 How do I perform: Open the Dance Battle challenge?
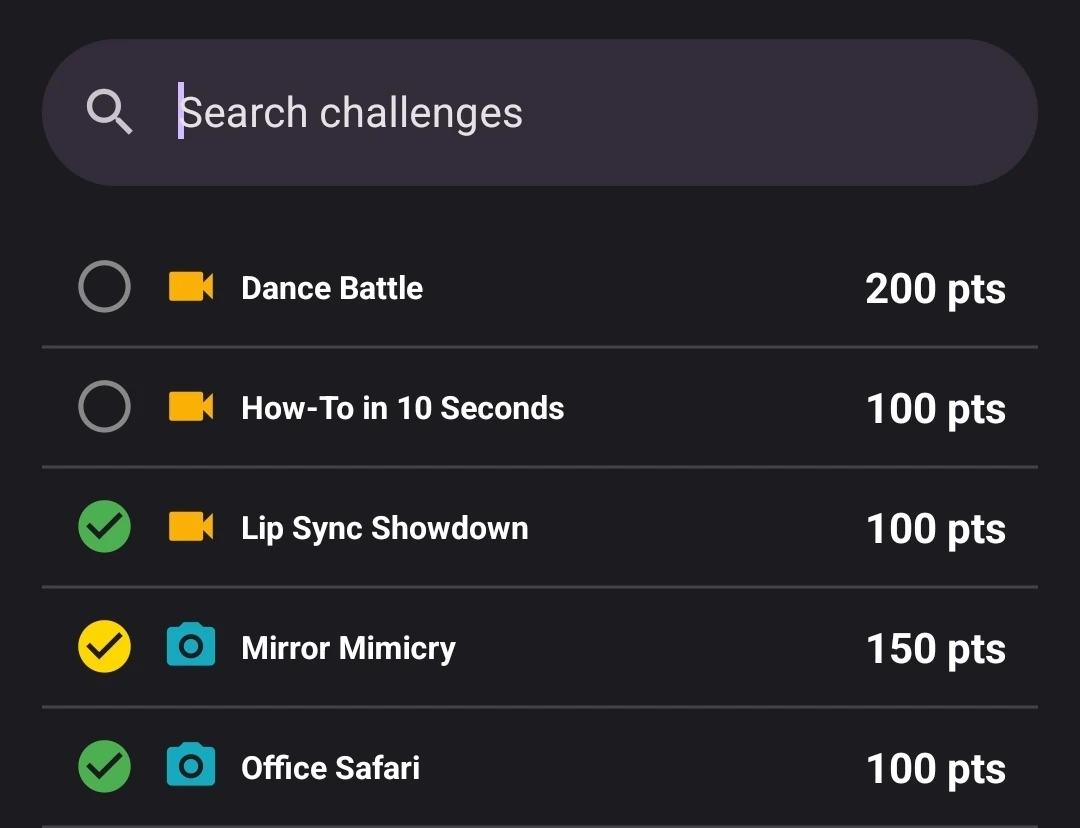[332, 289]
